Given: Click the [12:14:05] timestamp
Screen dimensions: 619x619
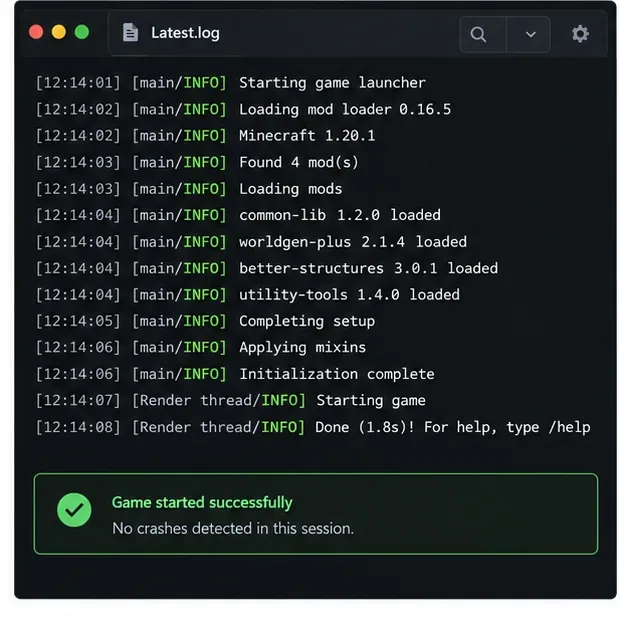Looking at the screenshot, I should point(78,321).
